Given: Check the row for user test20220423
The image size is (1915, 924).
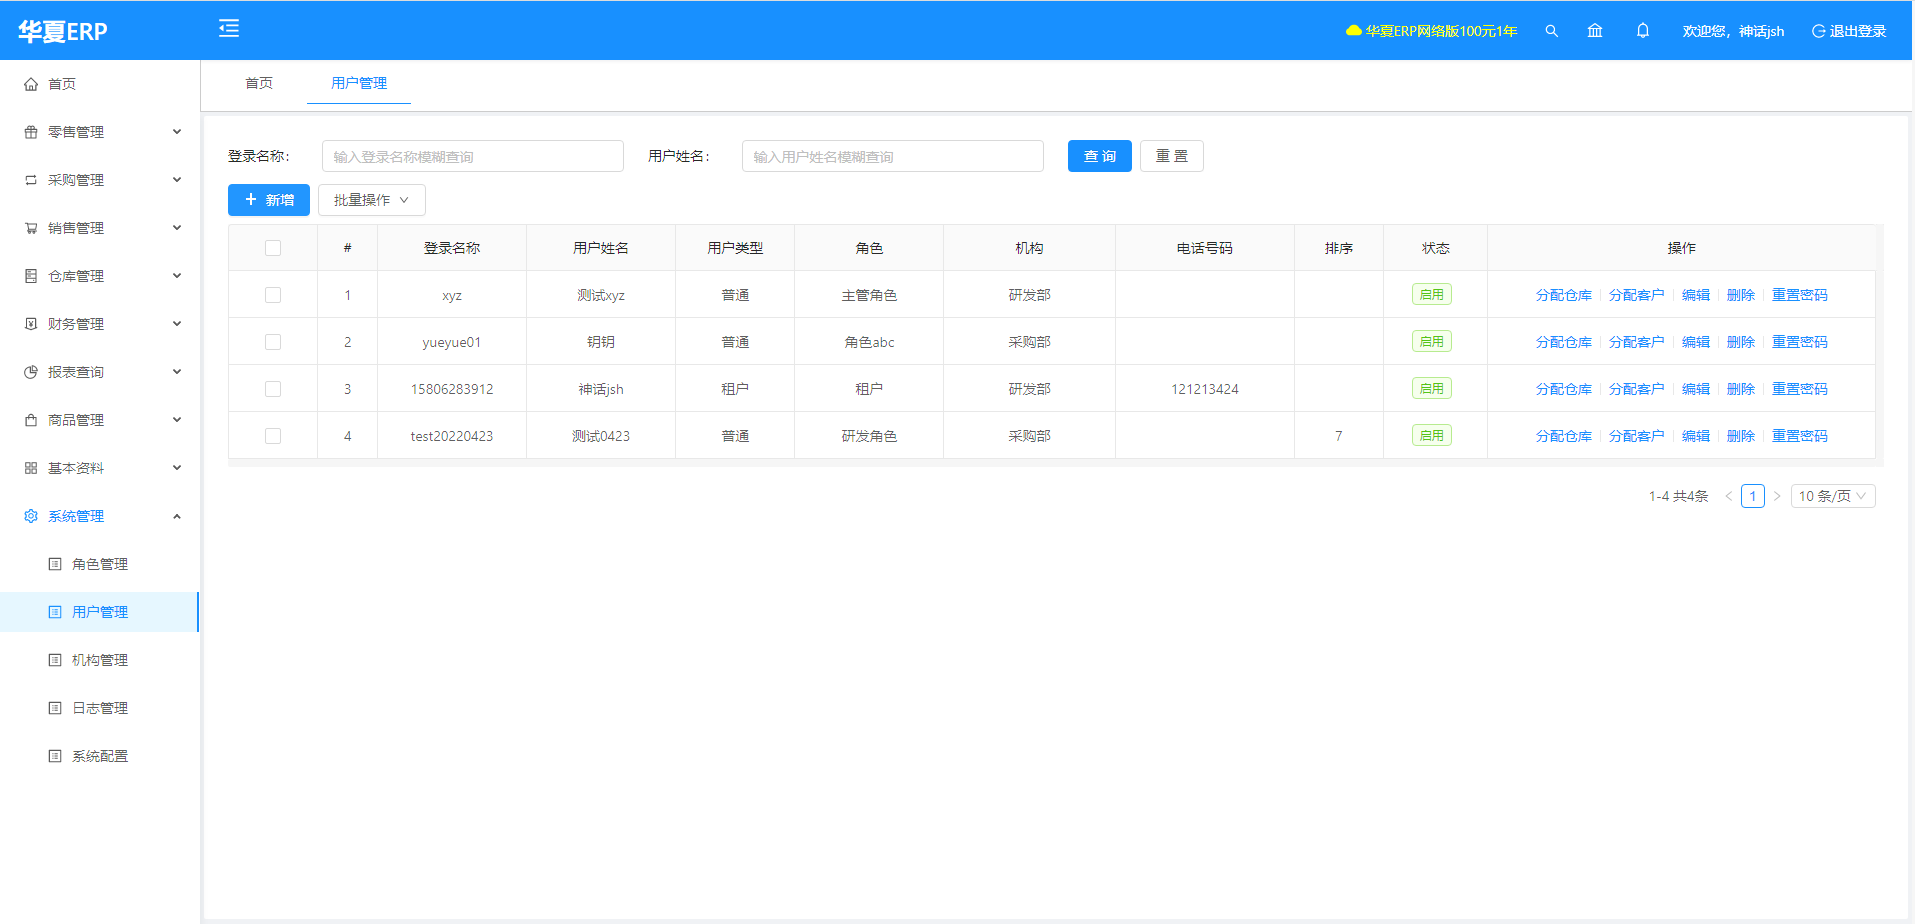Looking at the screenshot, I should 273,436.
